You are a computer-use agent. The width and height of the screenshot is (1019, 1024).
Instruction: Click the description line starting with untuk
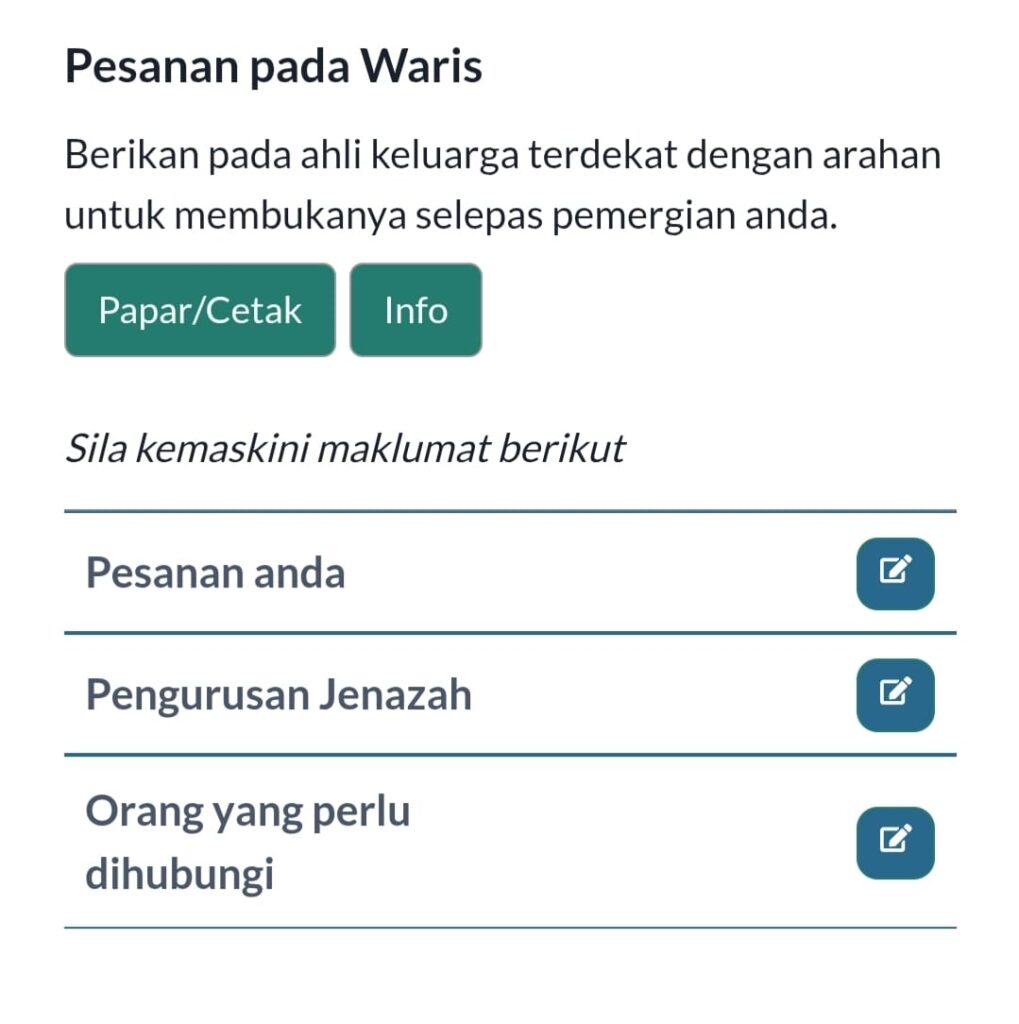(450, 216)
